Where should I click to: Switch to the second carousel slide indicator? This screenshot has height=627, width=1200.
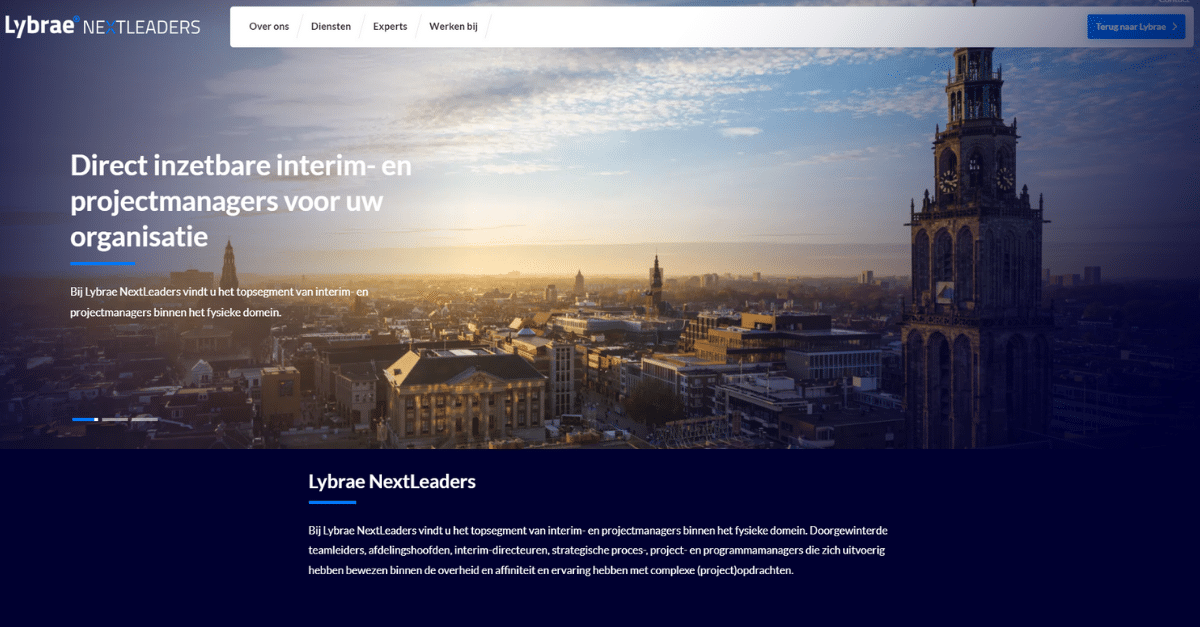[x=114, y=419]
